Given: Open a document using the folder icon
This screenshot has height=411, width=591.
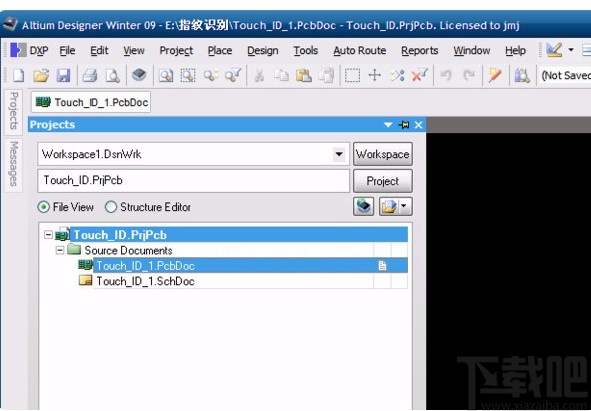Looking at the screenshot, I should click(41, 75).
